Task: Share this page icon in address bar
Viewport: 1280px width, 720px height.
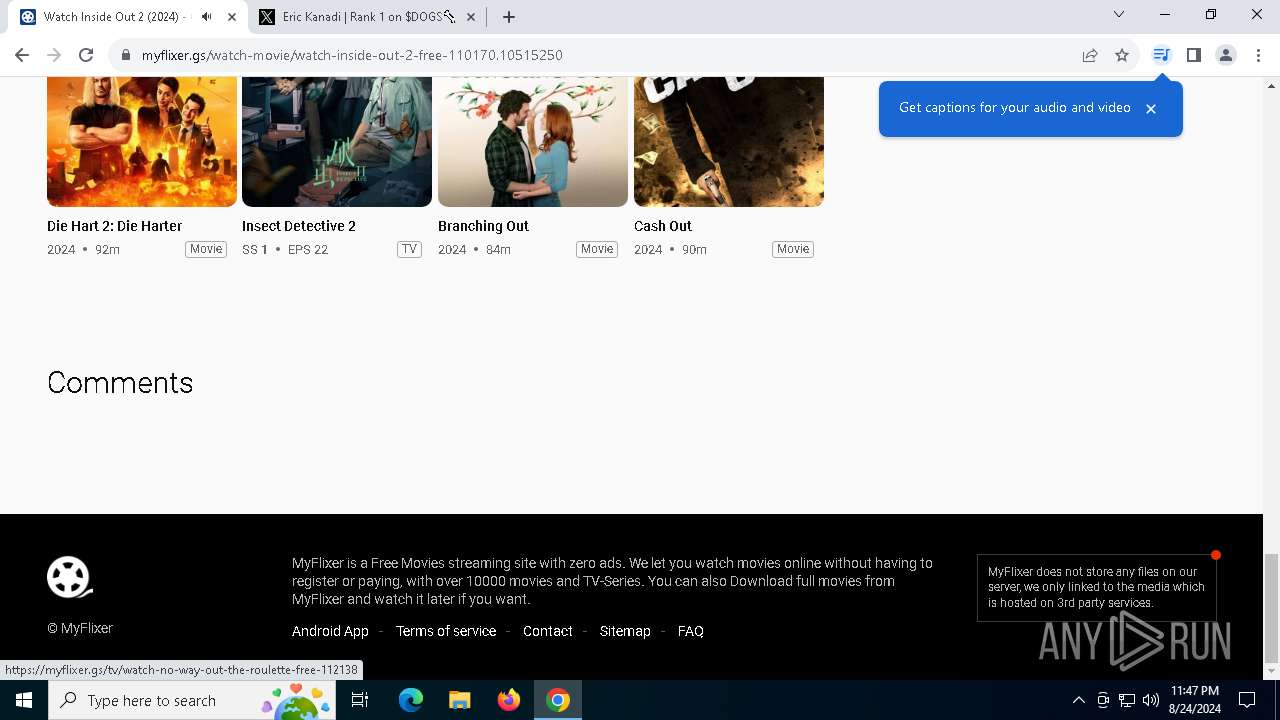Action: tap(1090, 55)
